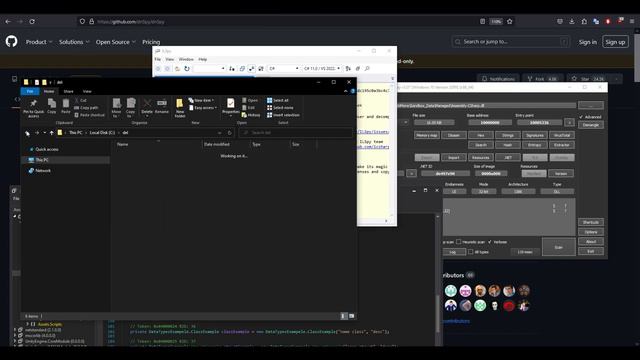
Task: Click the GitHub Search or jump to field
Action: tap(511, 42)
